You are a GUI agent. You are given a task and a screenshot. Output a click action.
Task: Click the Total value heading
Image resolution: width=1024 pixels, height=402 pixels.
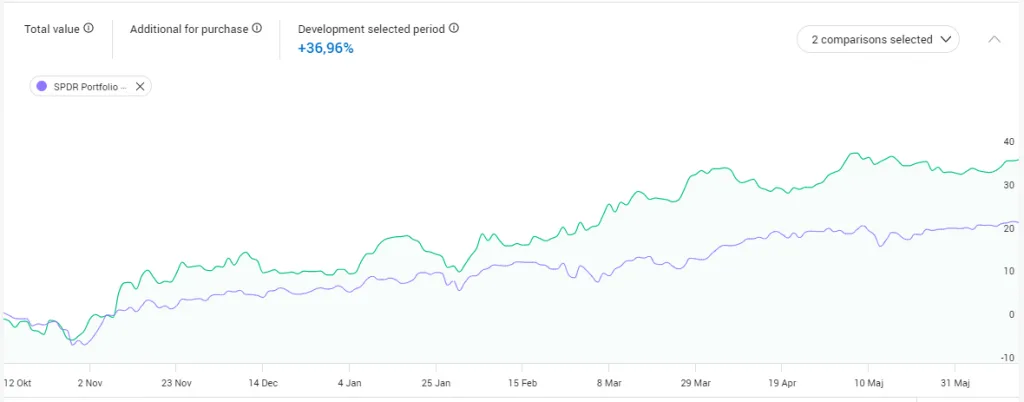coord(52,29)
